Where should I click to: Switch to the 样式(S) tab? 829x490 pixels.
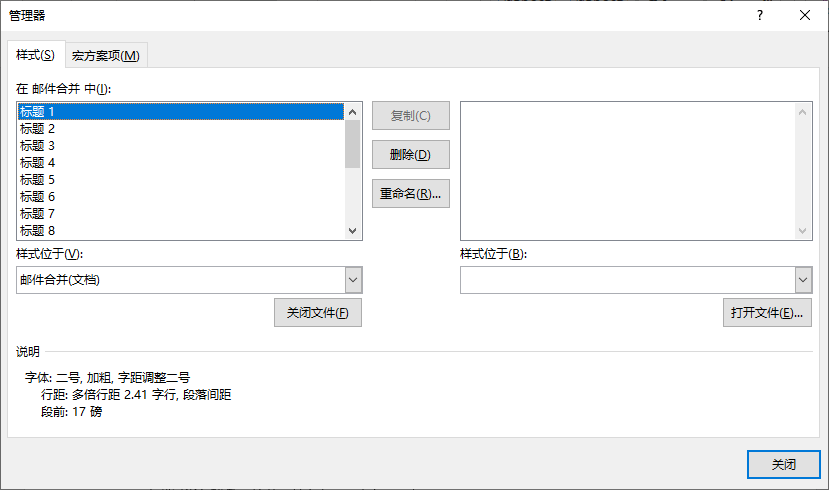point(36,54)
